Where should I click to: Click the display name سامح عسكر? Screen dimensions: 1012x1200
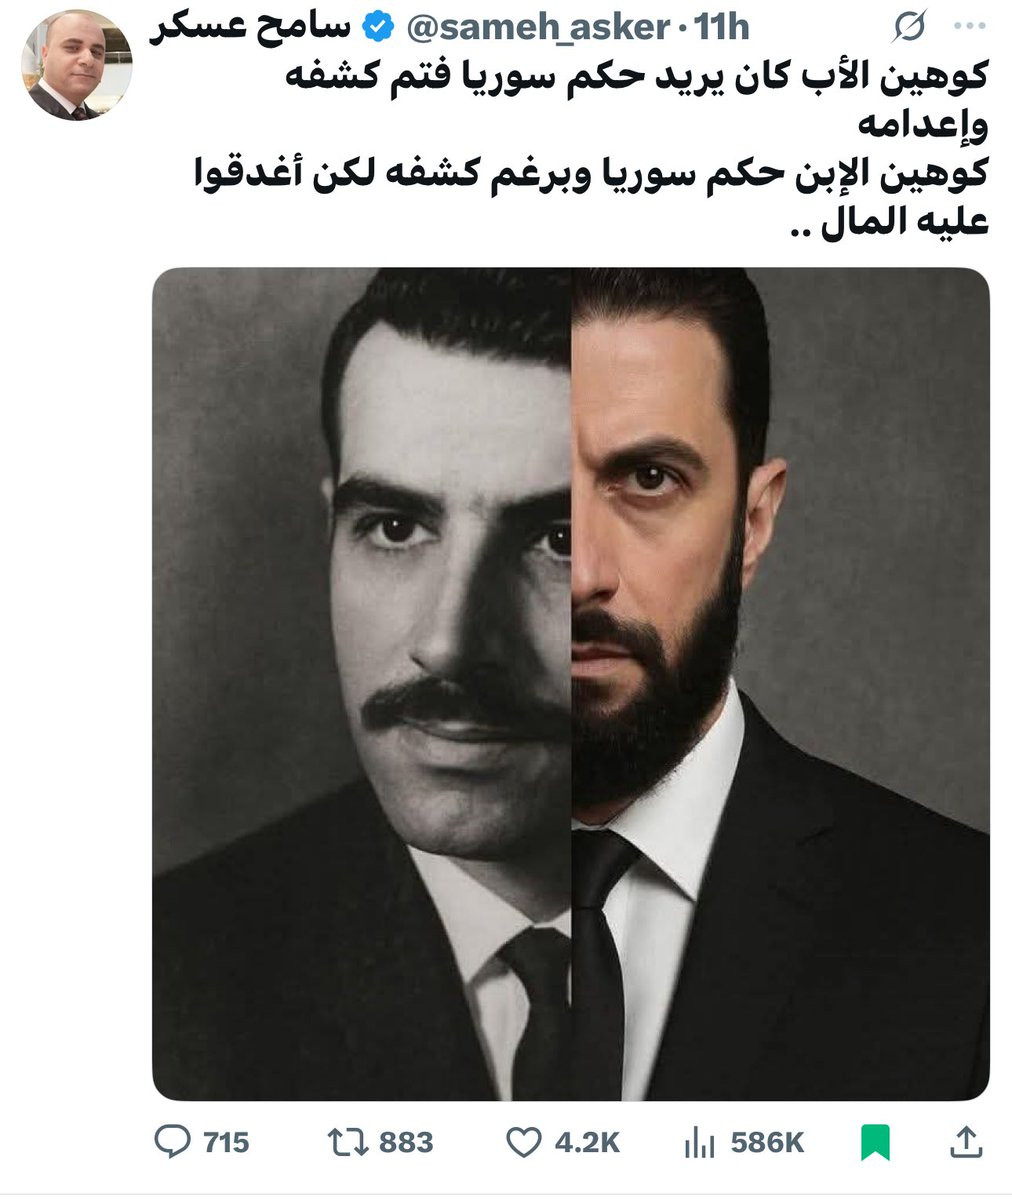coord(251,30)
